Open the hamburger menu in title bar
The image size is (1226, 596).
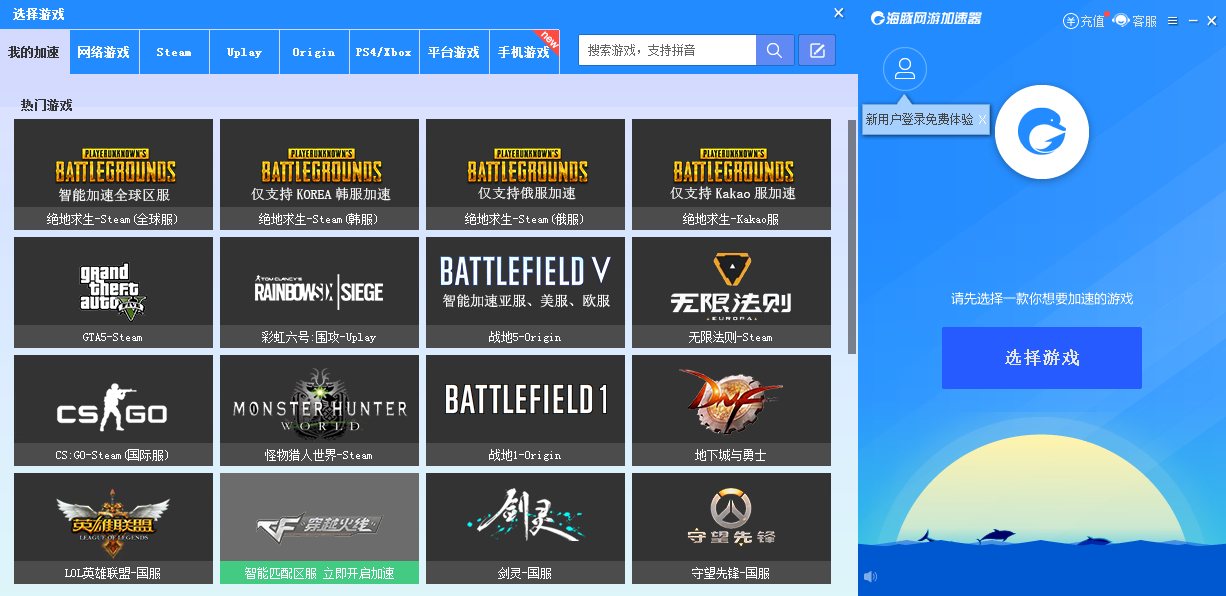(1173, 20)
